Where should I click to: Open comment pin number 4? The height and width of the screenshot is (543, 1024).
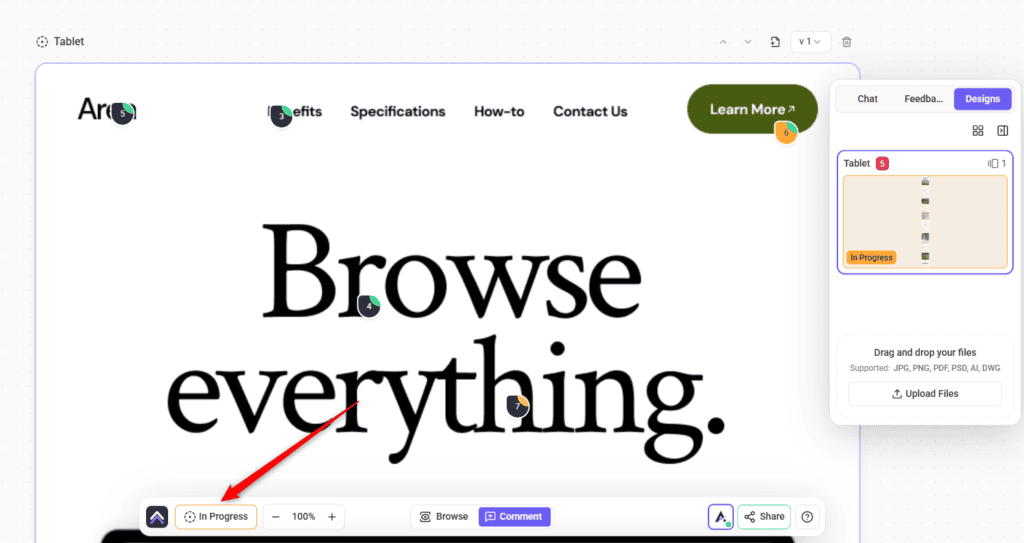point(369,306)
